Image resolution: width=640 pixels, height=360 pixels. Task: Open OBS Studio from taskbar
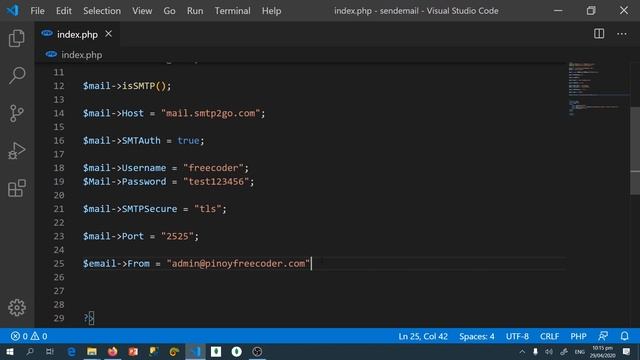(x=257, y=351)
